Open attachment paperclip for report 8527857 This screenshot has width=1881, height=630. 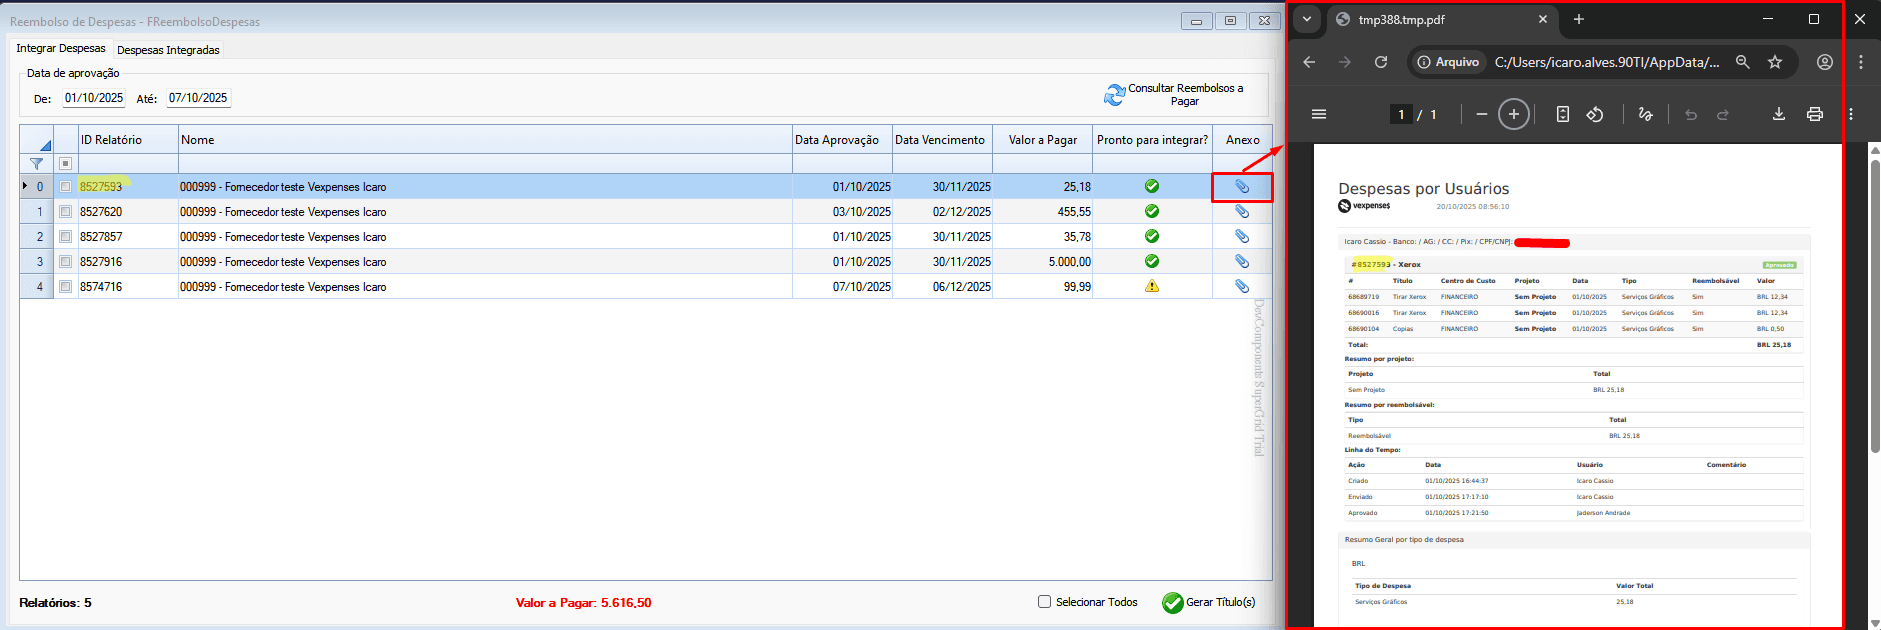(1241, 237)
